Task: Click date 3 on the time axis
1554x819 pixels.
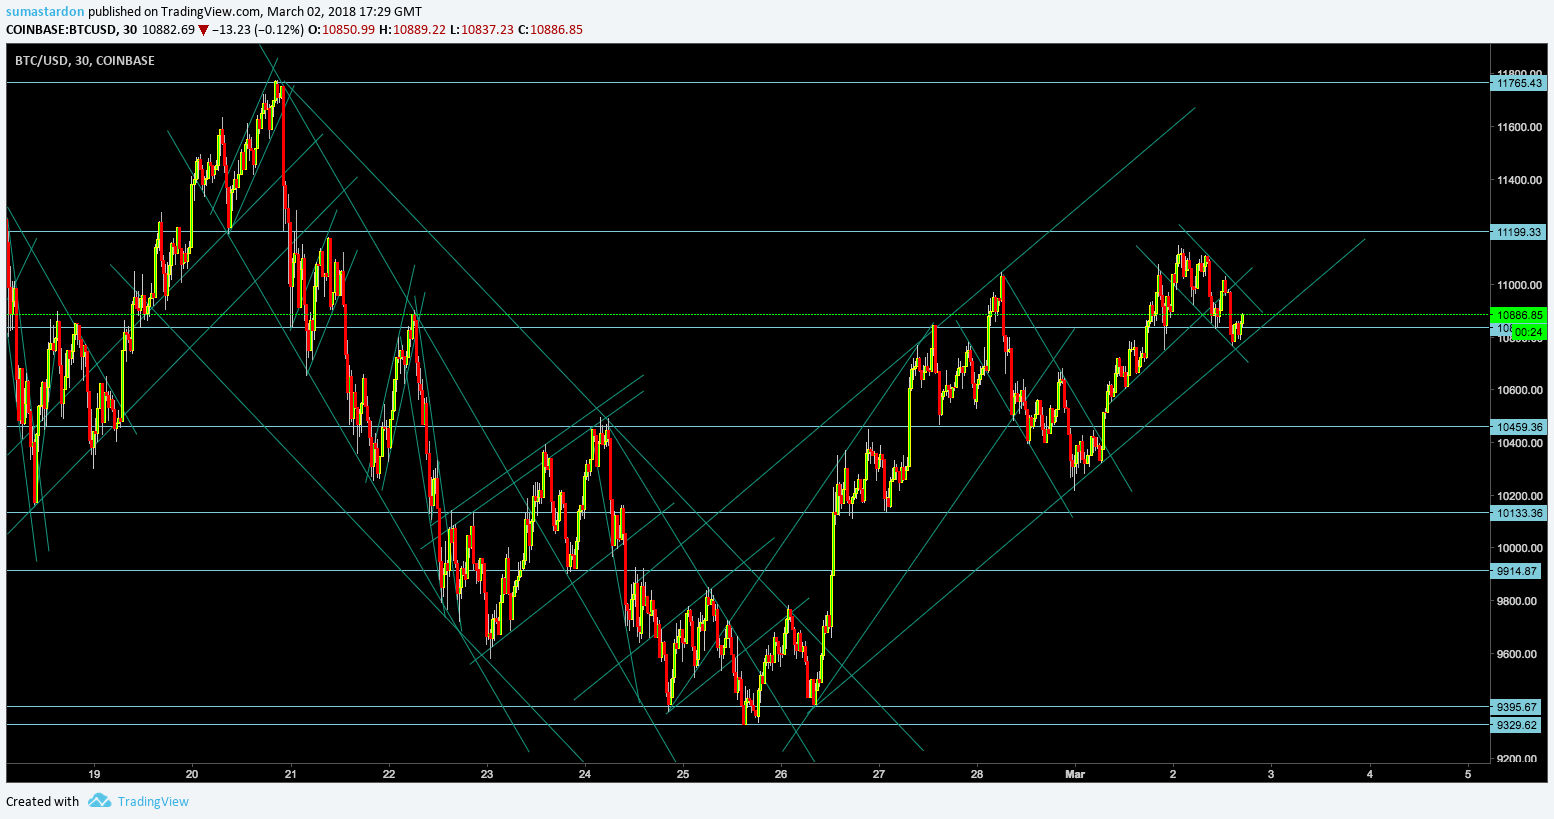Action: coord(1271,774)
